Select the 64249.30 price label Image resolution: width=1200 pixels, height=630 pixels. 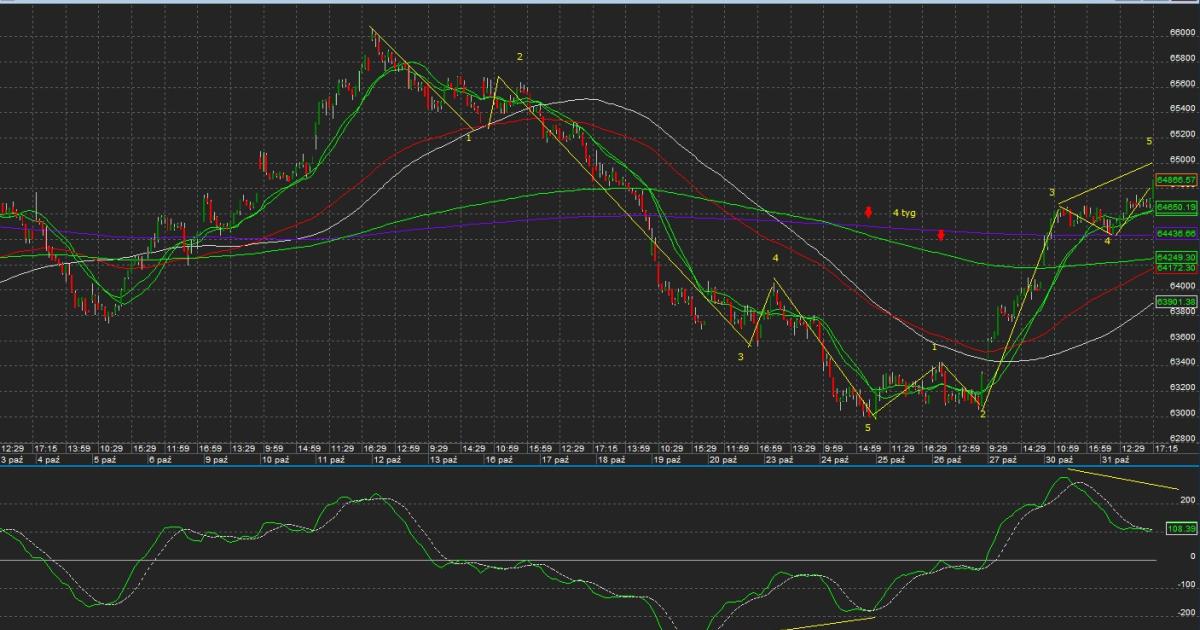1175,258
